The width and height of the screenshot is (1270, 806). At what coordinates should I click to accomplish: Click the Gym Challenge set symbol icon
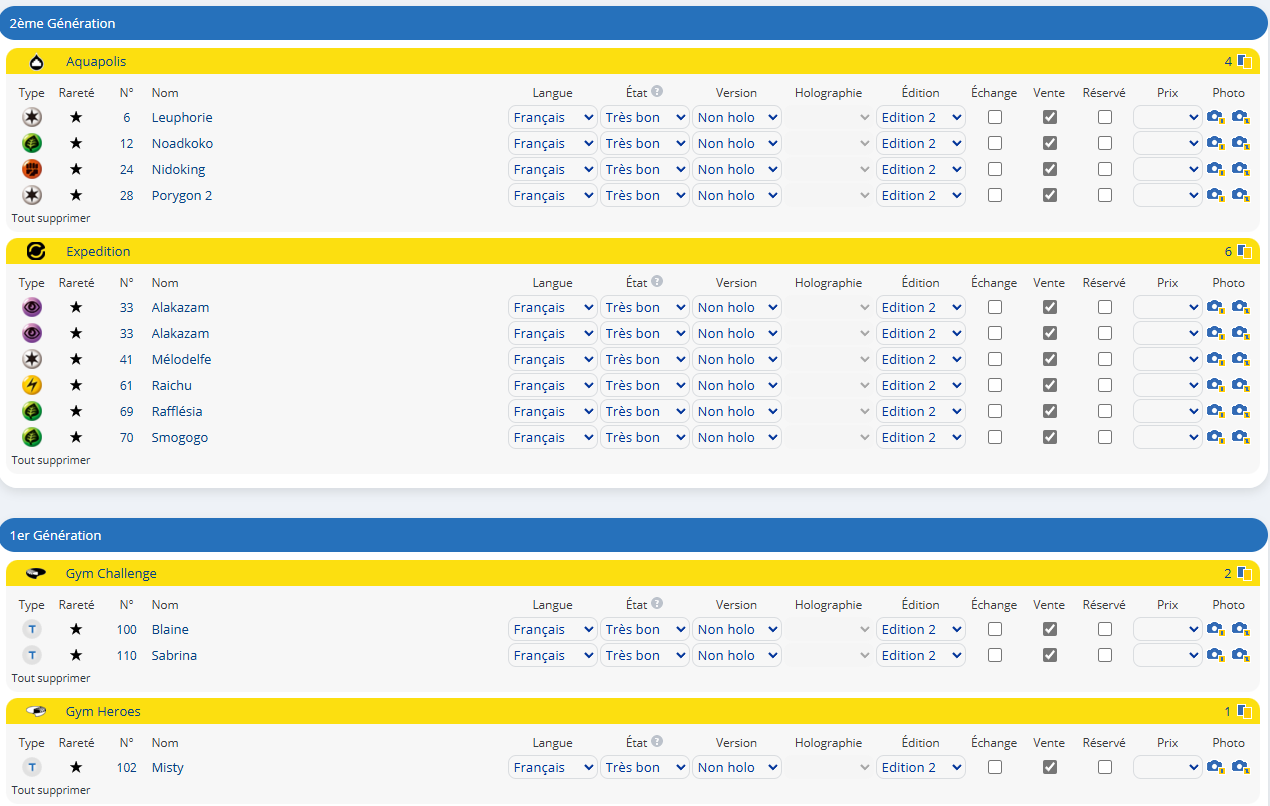pyautogui.click(x=37, y=573)
